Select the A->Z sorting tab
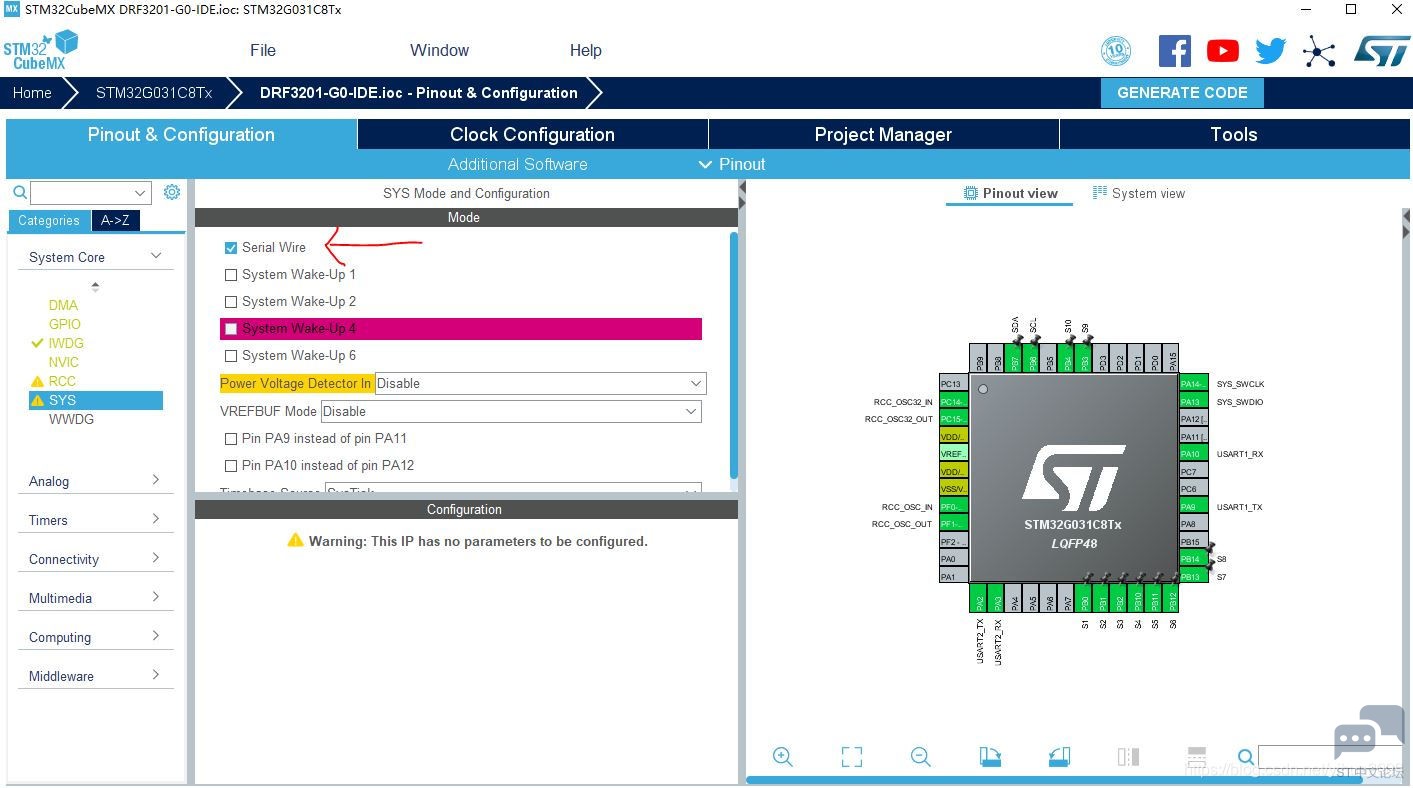The width and height of the screenshot is (1413, 788). point(115,221)
